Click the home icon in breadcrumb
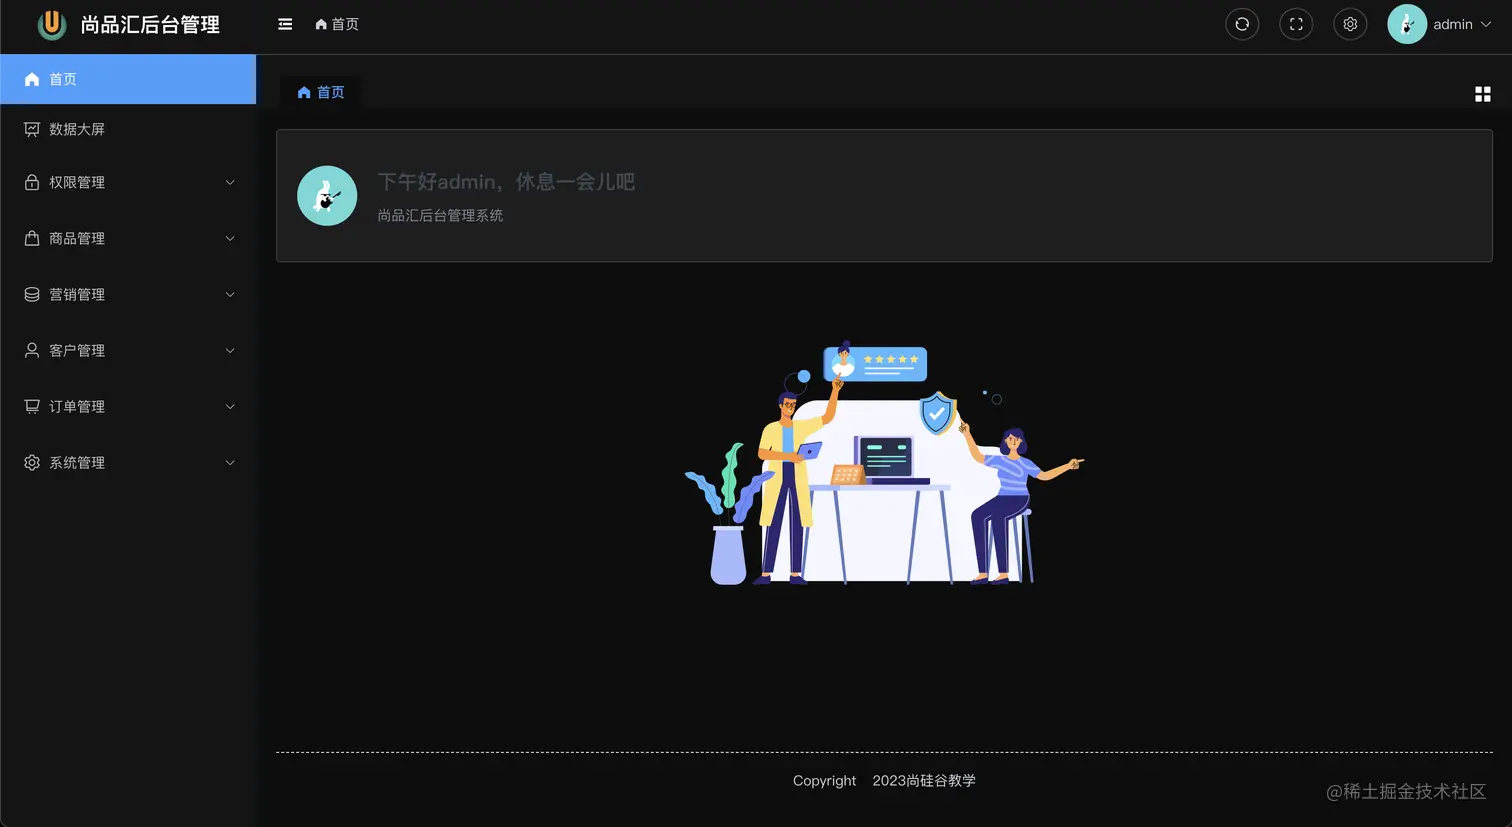 (321, 24)
